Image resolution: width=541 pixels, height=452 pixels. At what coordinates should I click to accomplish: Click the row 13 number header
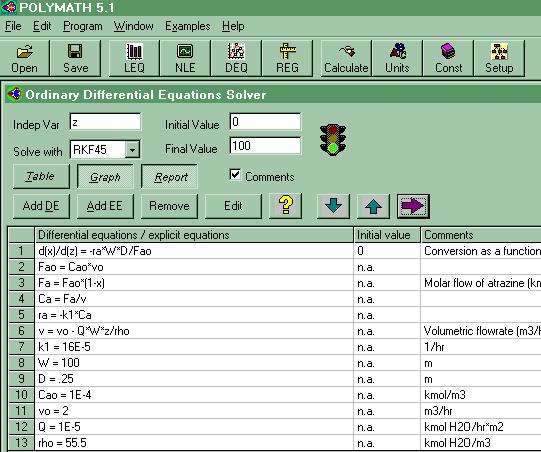pos(21,443)
